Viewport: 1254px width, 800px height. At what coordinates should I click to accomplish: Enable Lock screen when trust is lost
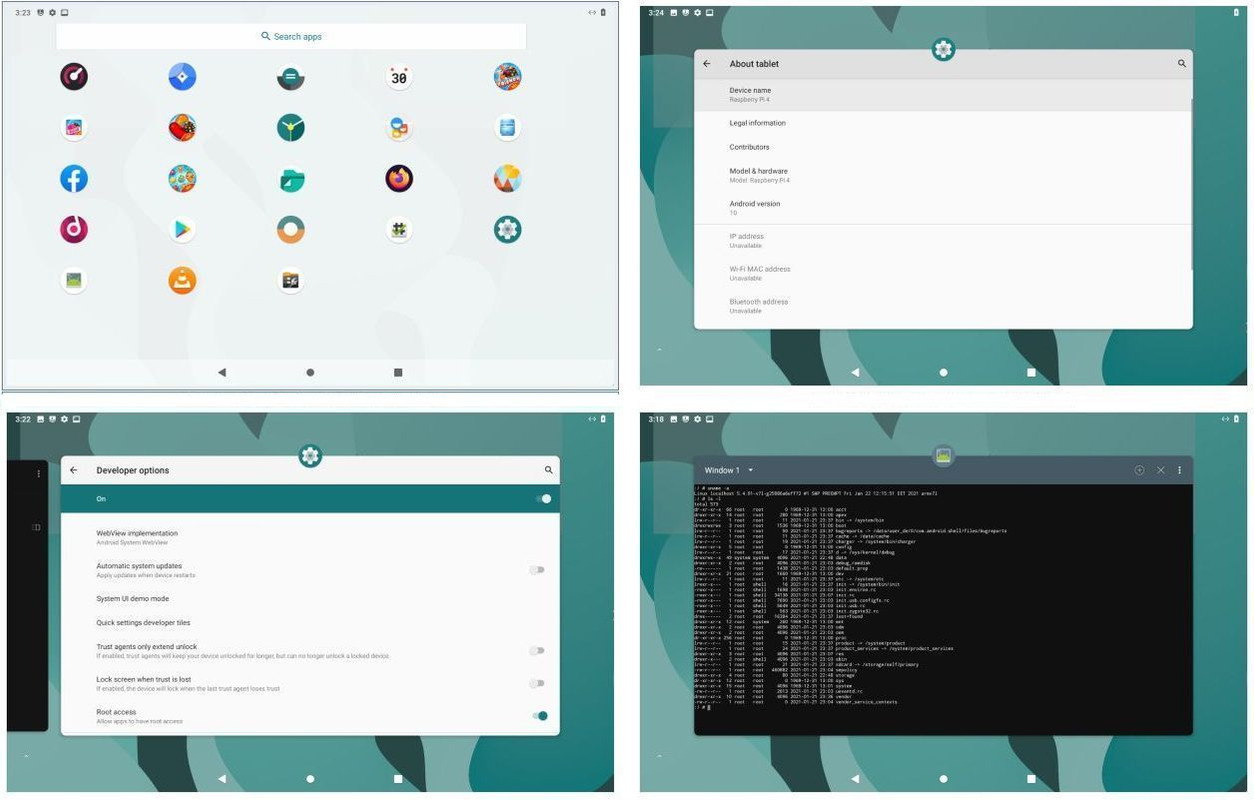[538, 684]
